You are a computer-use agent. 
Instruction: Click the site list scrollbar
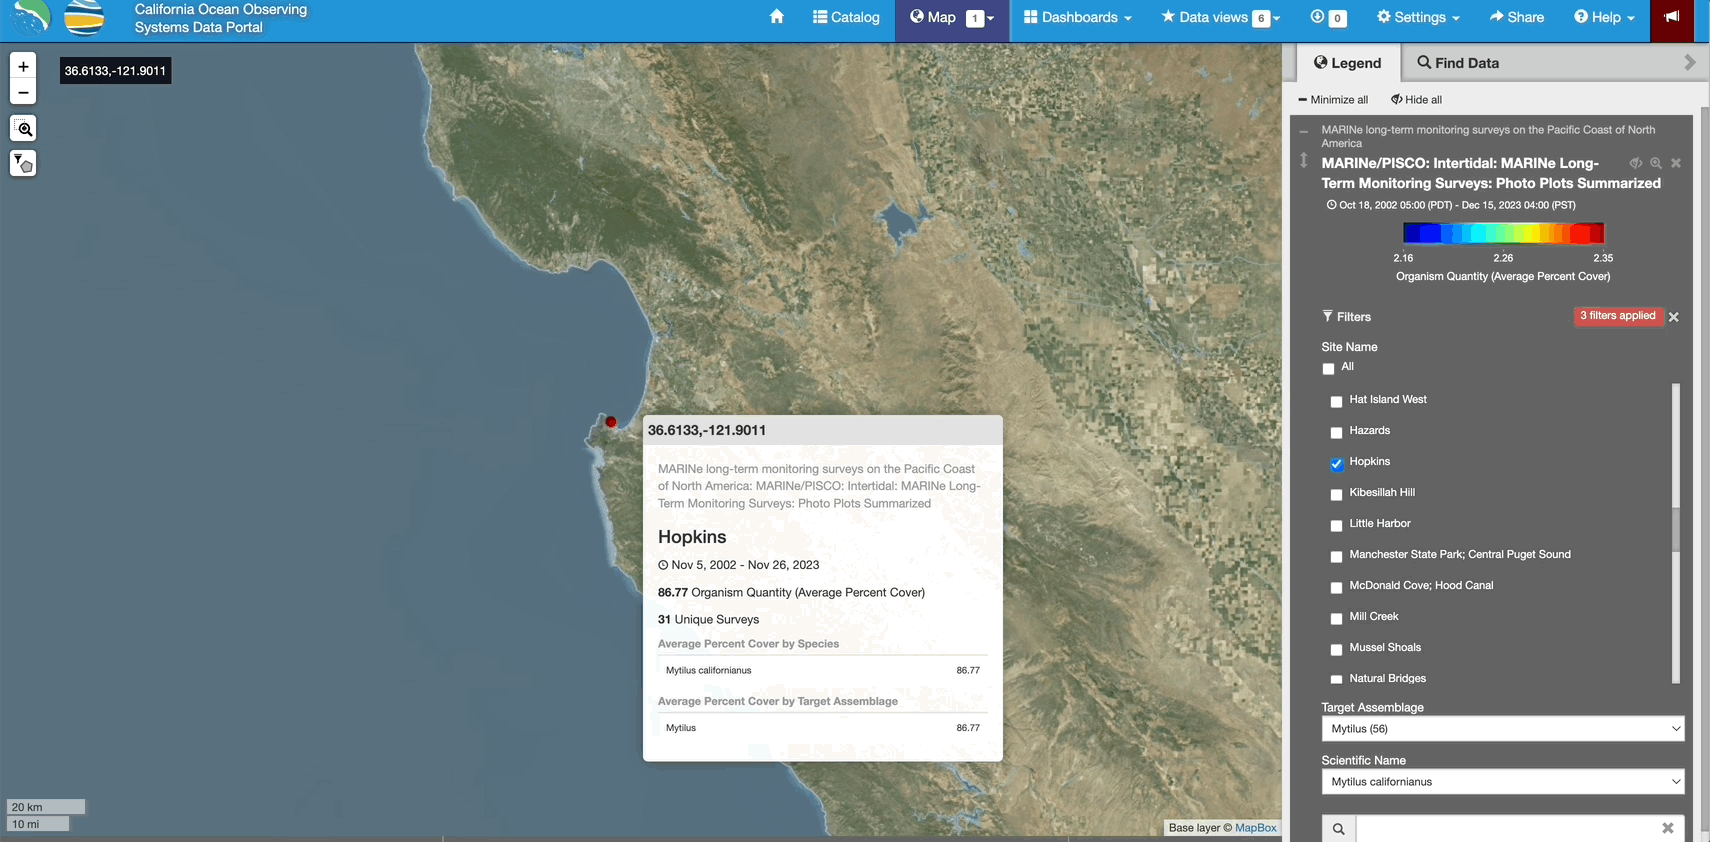pos(1676,532)
